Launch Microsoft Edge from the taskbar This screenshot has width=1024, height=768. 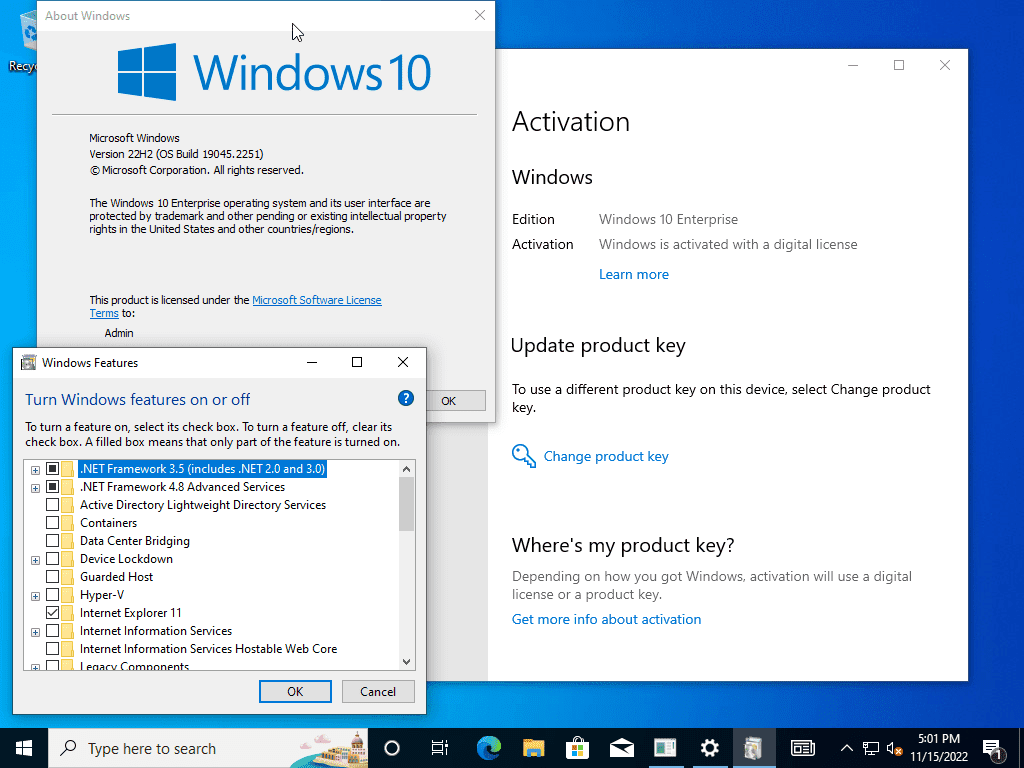point(488,748)
